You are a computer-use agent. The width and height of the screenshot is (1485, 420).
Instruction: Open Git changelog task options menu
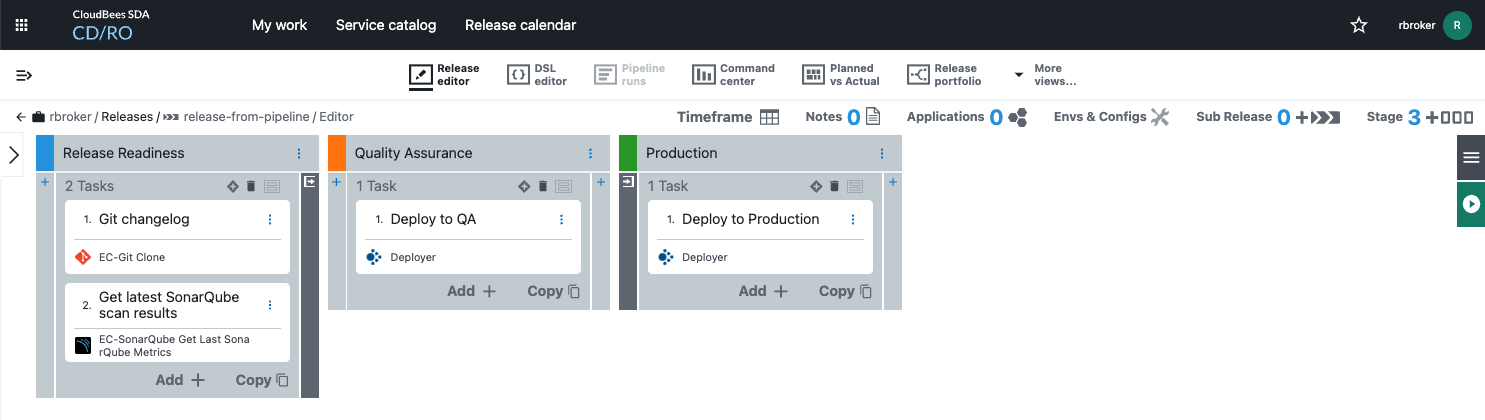269,220
